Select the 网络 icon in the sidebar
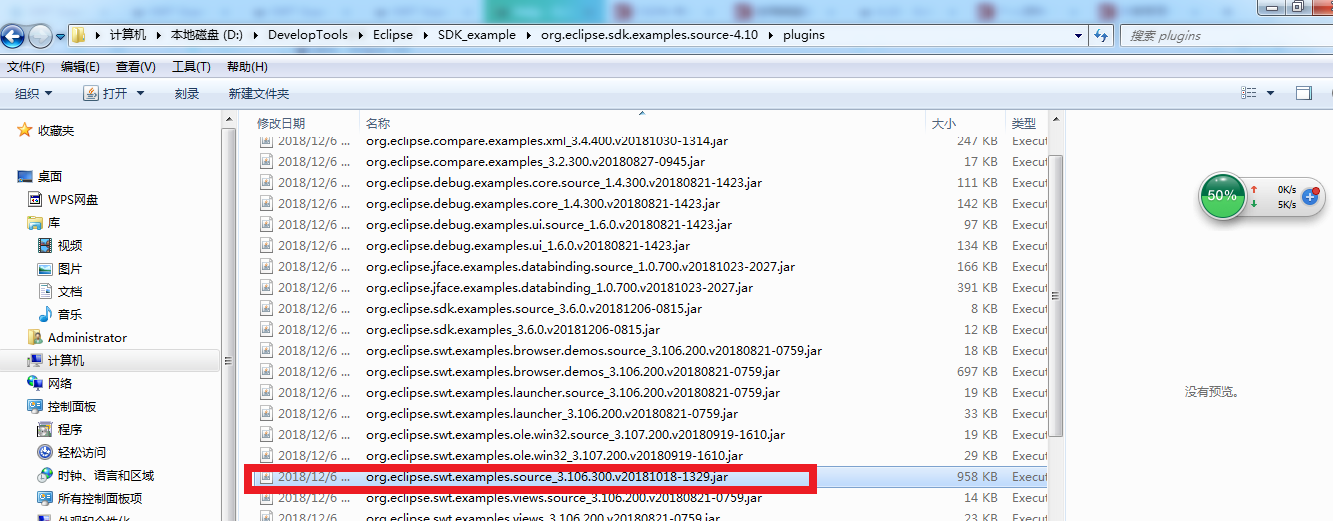 point(35,383)
